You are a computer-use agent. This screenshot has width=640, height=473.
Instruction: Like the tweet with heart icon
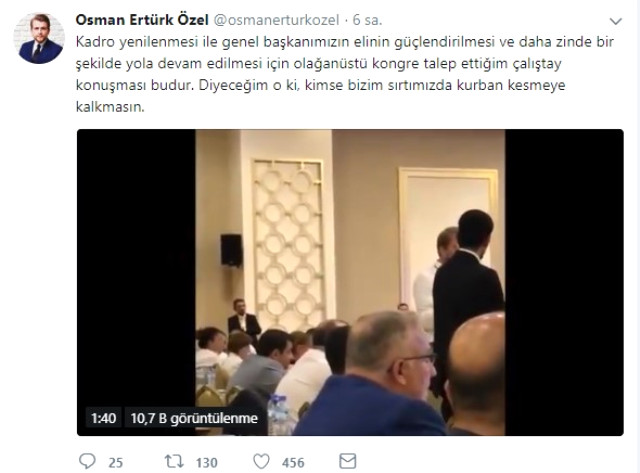point(261,462)
